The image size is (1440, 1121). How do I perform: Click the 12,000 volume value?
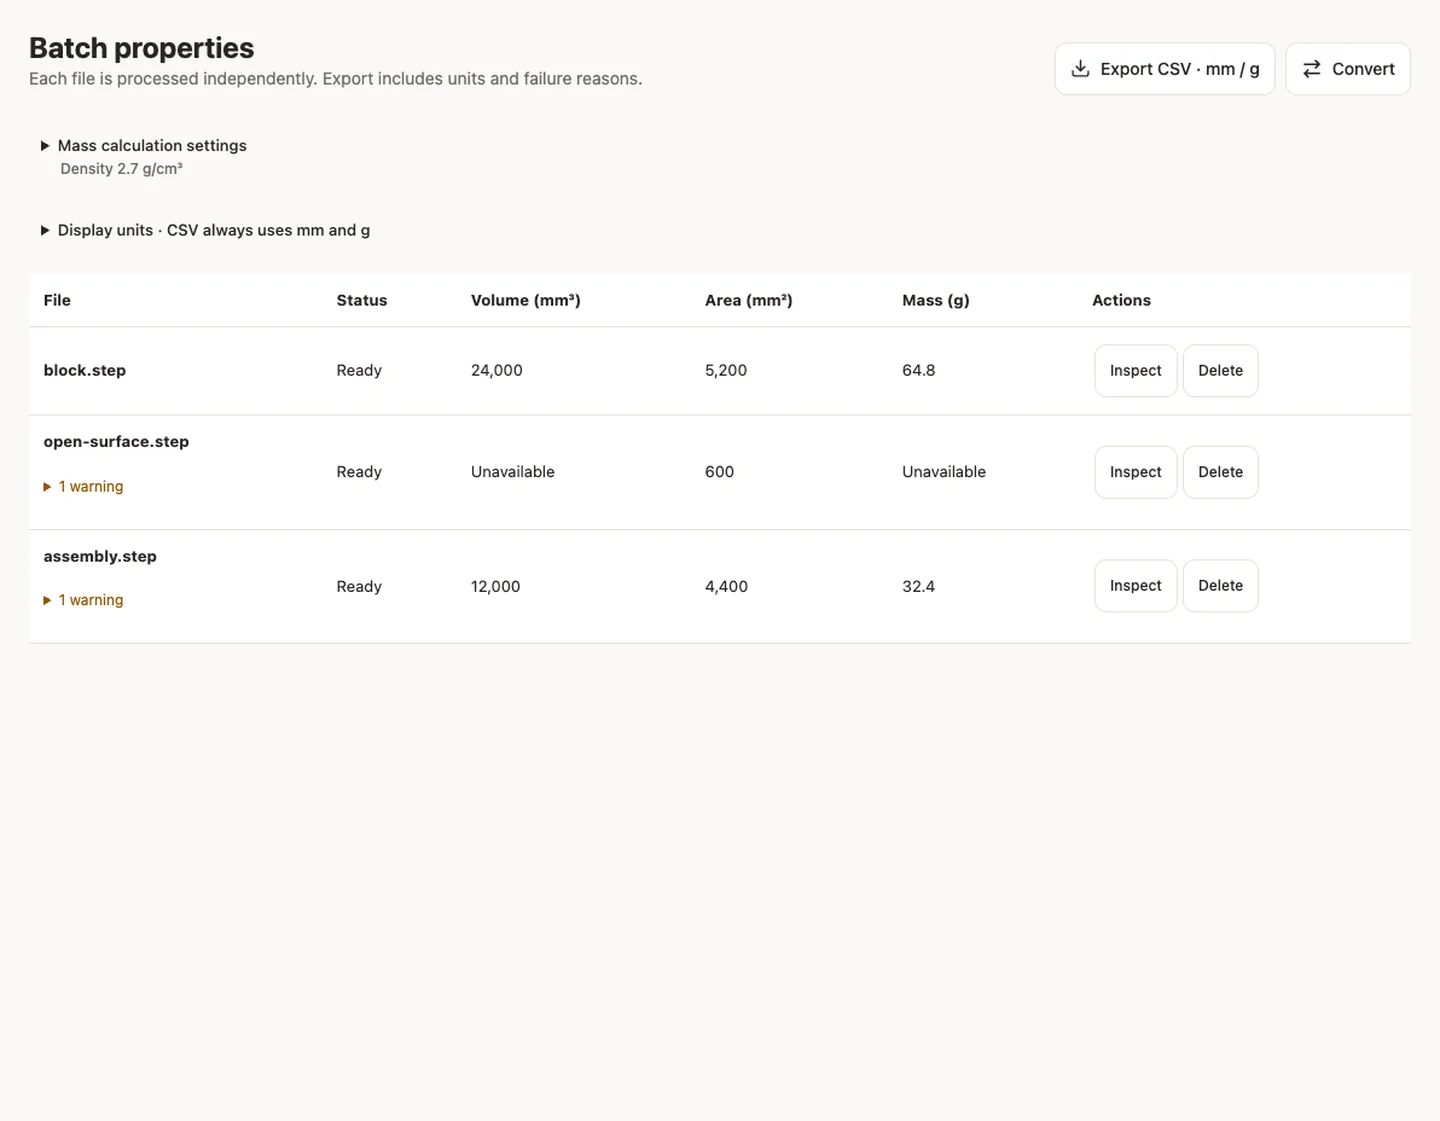[x=496, y=586]
